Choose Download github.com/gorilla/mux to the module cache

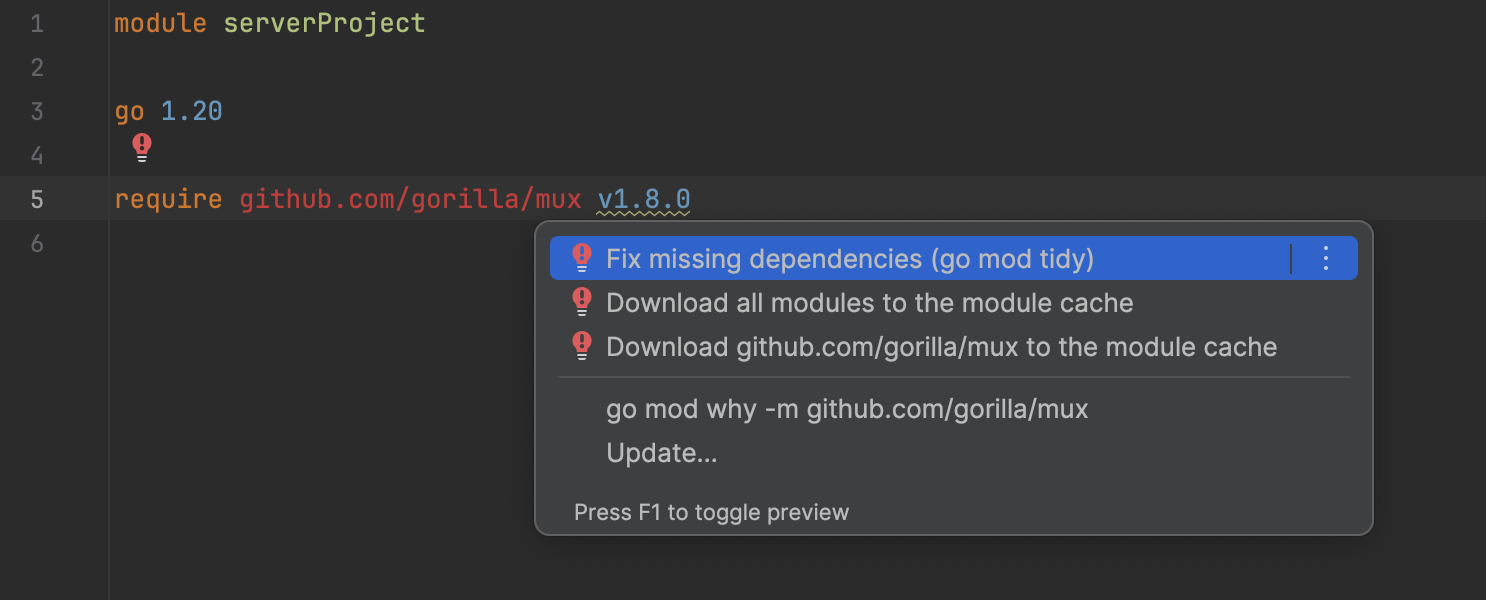[941, 346]
